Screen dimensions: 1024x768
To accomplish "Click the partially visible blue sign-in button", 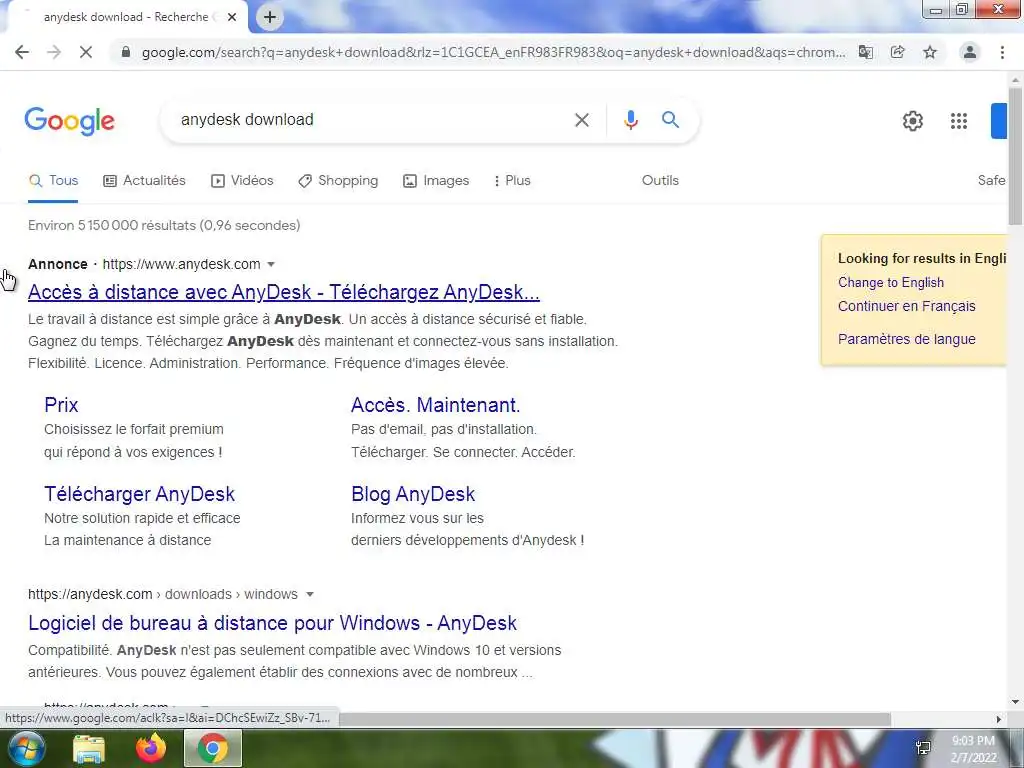I will (999, 121).
